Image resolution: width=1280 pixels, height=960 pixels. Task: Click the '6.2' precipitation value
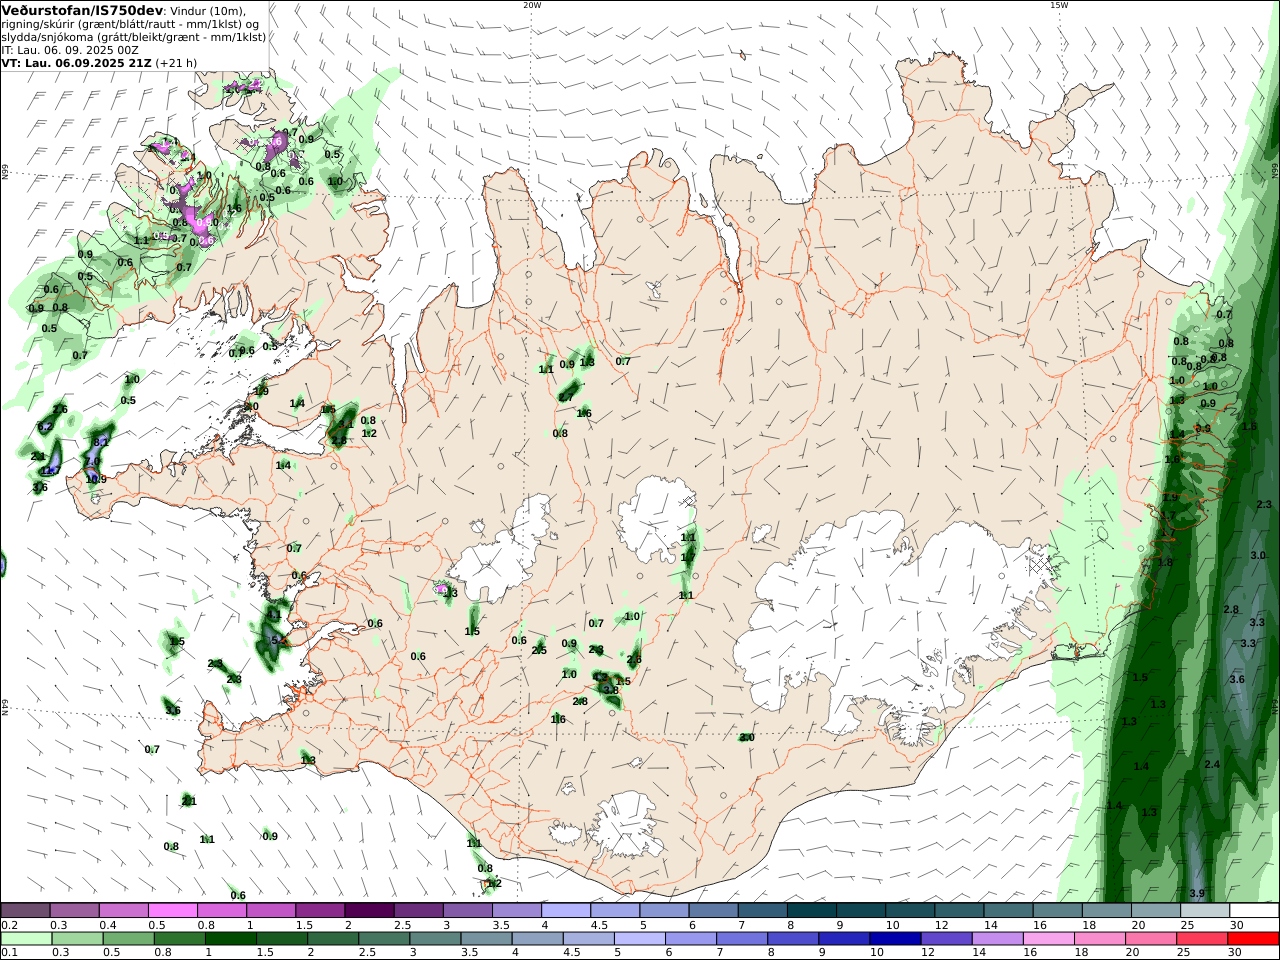[45, 427]
